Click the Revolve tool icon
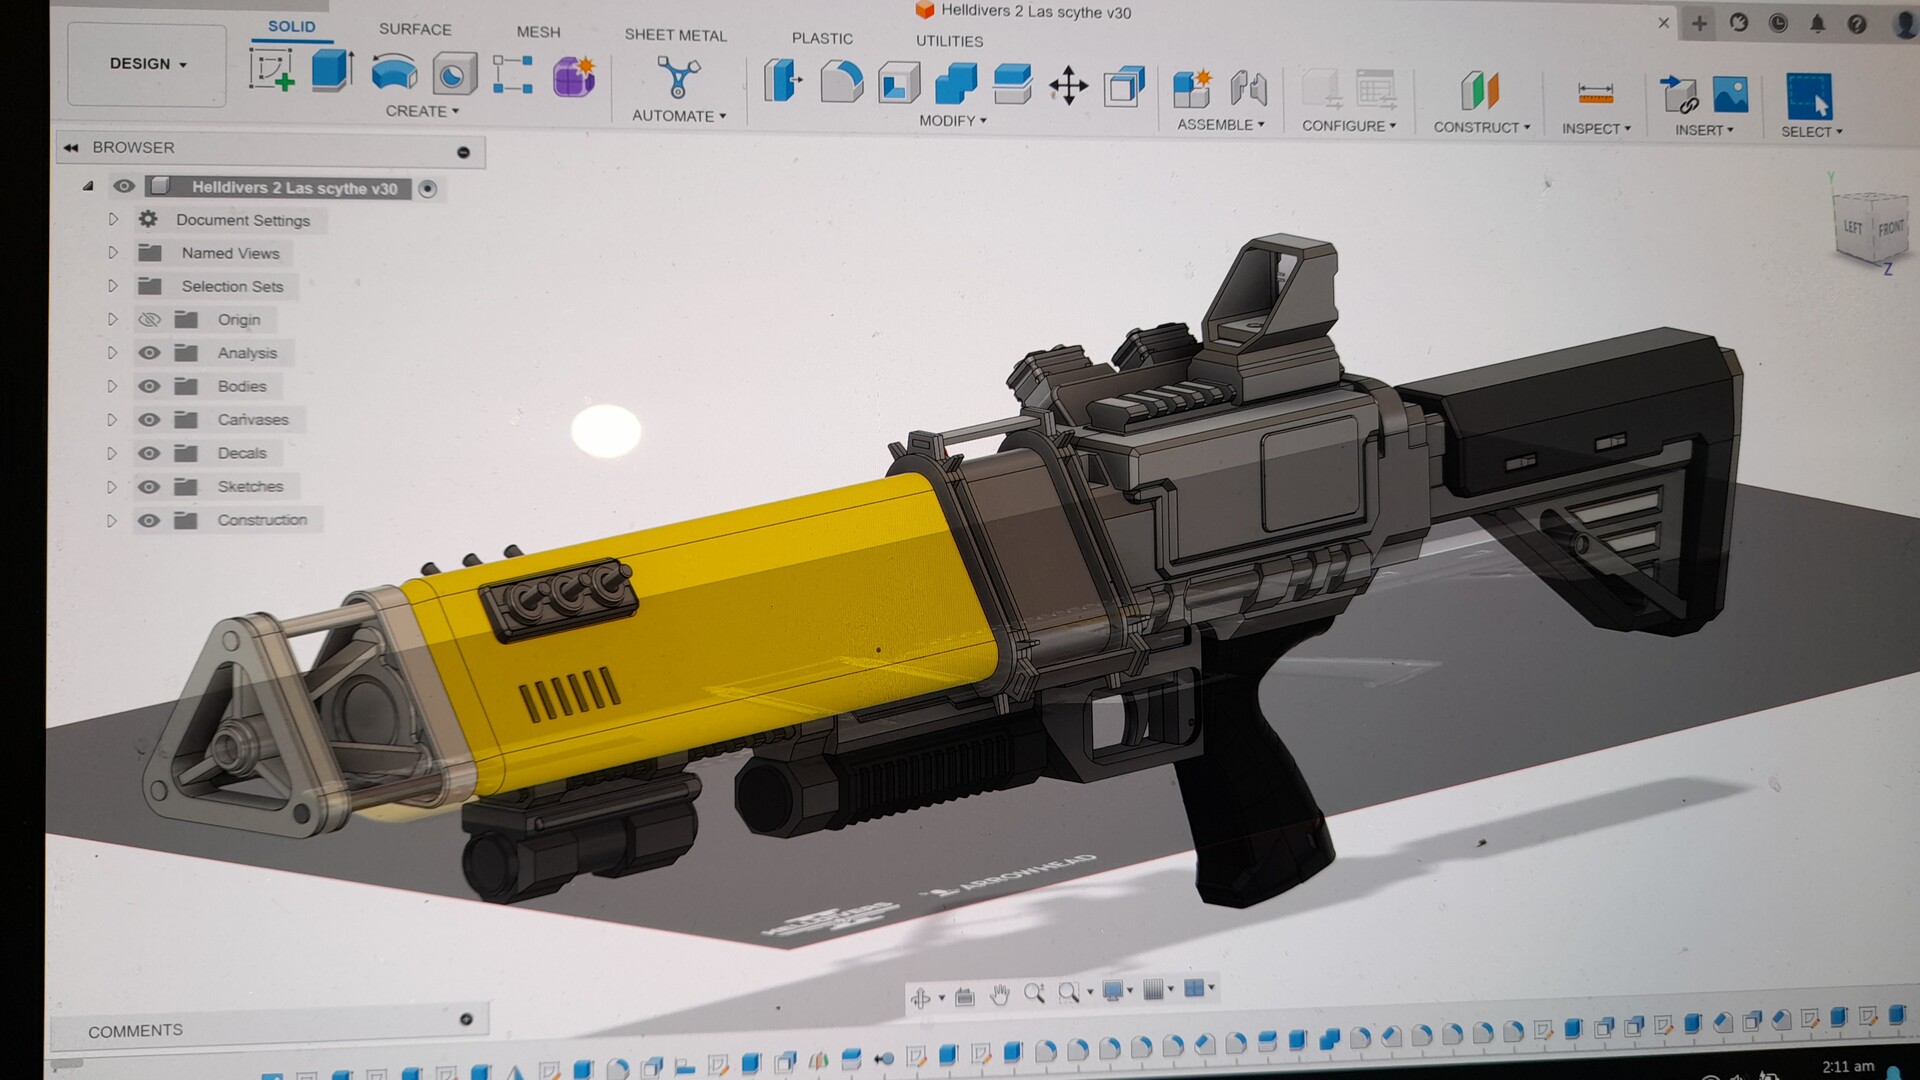 pos(394,73)
